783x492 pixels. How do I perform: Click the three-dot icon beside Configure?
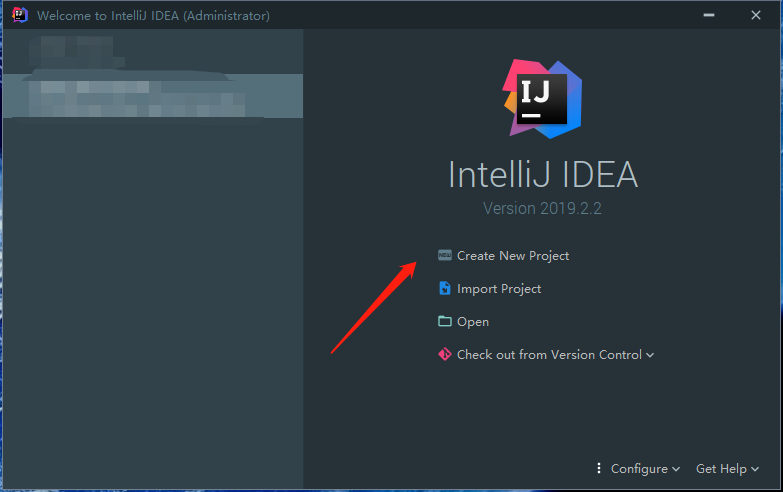(599, 468)
